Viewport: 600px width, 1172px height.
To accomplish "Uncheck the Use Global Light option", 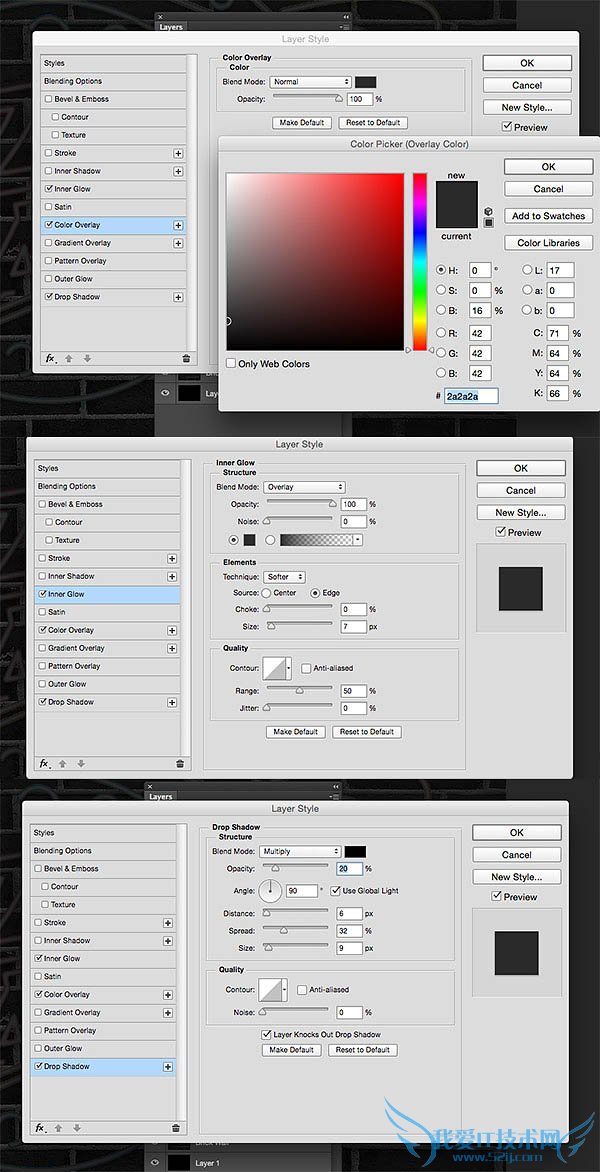I will point(336,890).
